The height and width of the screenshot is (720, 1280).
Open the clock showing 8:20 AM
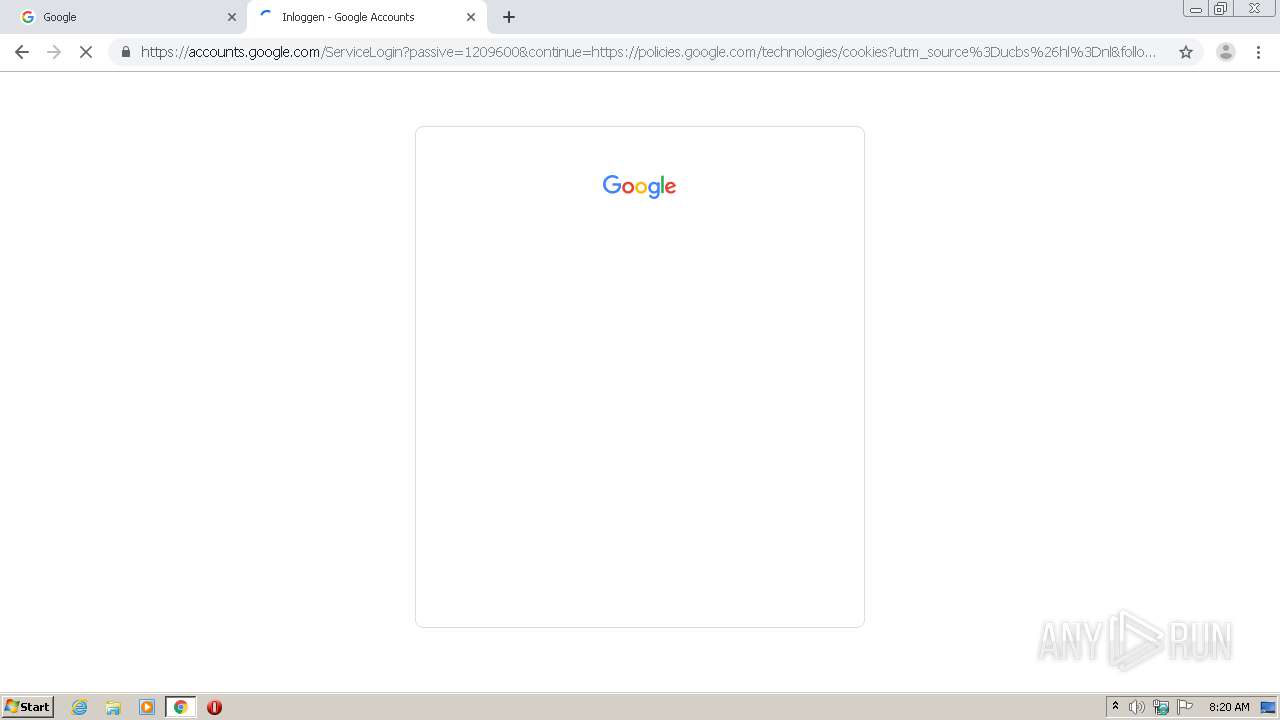tap(1229, 707)
